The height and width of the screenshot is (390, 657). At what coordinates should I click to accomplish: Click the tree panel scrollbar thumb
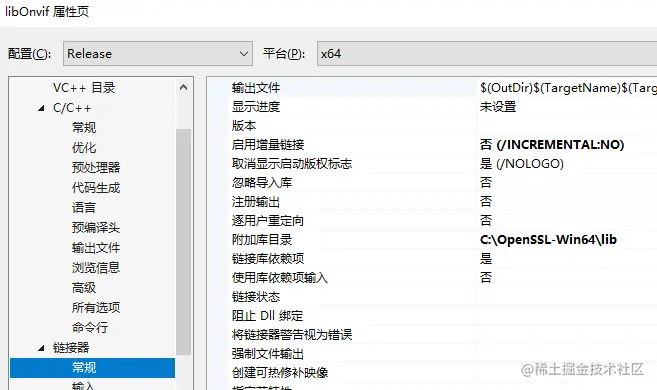coord(183,242)
